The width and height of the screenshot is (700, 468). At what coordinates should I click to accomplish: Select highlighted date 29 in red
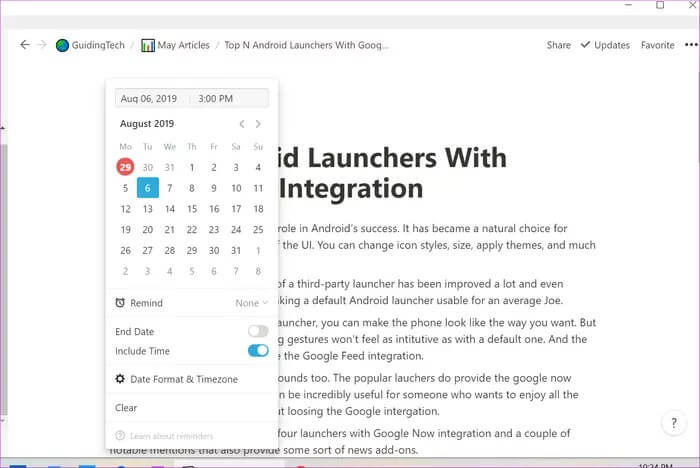pyautogui.click(x=125, y=167)
